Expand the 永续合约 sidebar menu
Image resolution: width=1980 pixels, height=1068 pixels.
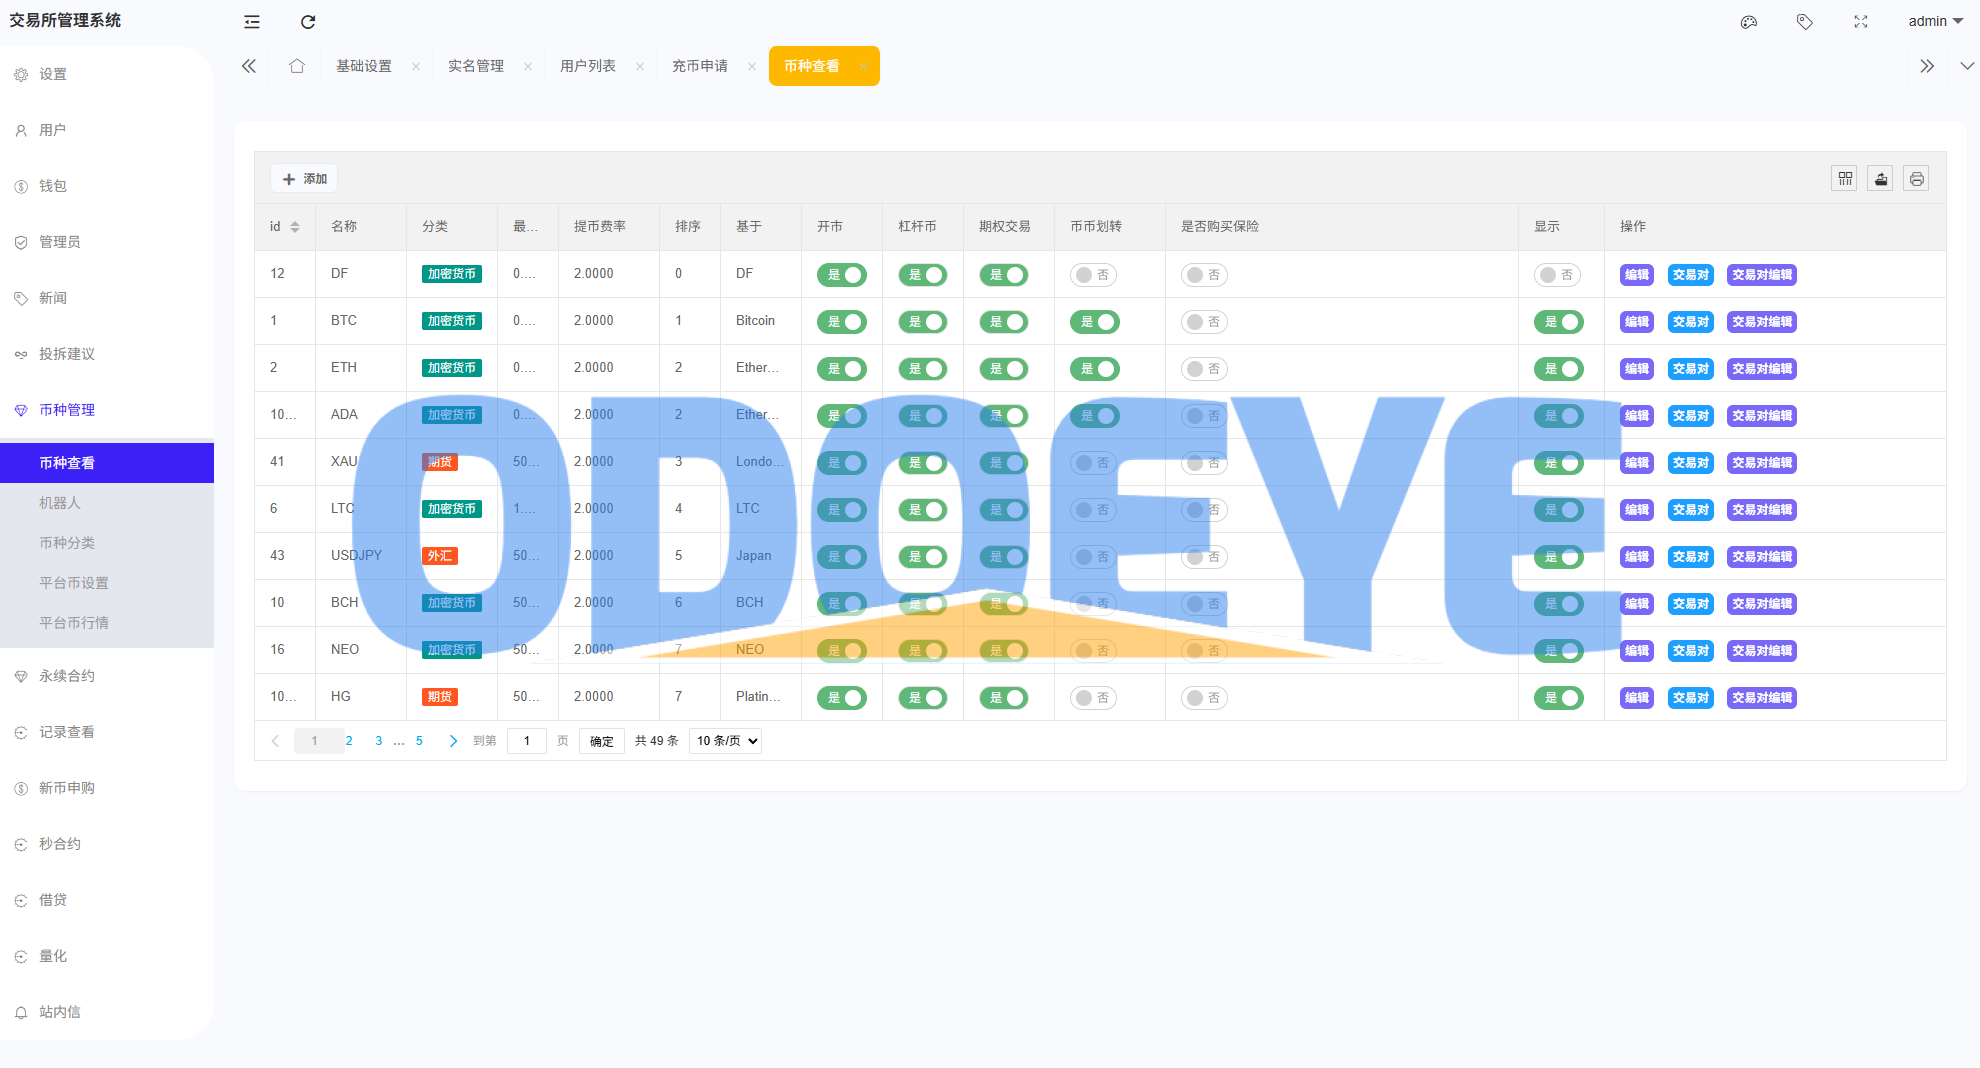[x=67, y=676]
